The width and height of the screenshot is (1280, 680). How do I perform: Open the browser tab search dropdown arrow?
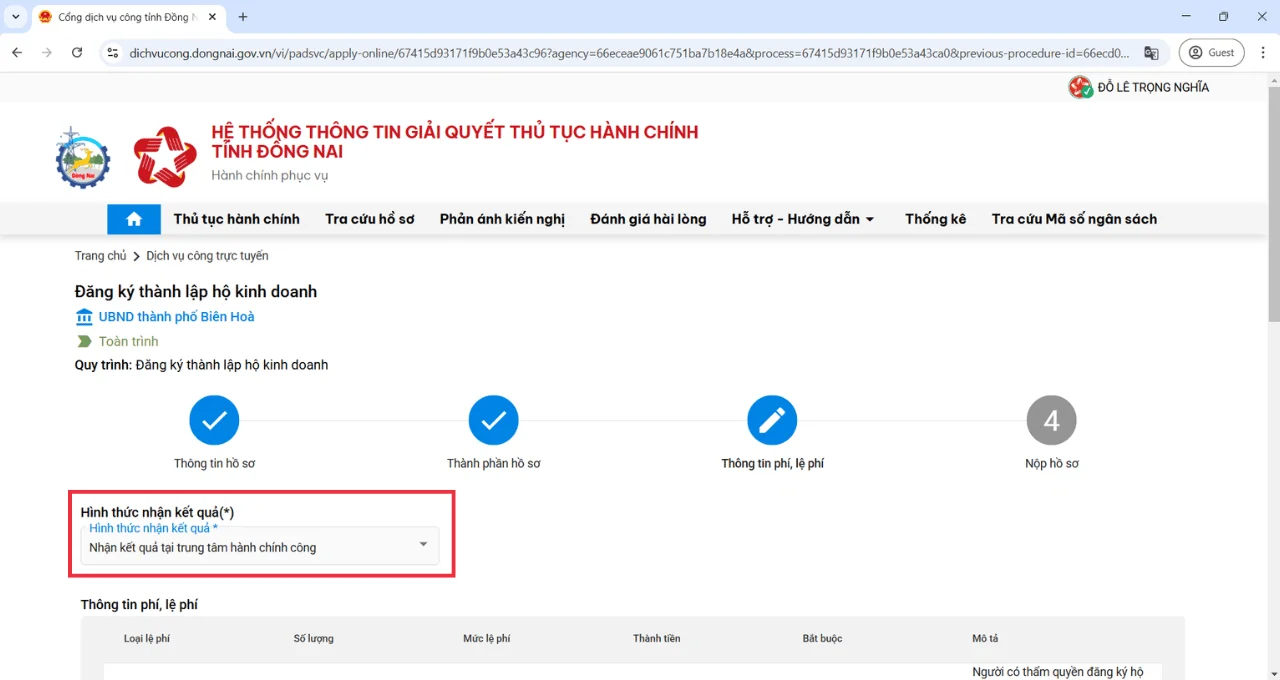[x=16, y=17]
